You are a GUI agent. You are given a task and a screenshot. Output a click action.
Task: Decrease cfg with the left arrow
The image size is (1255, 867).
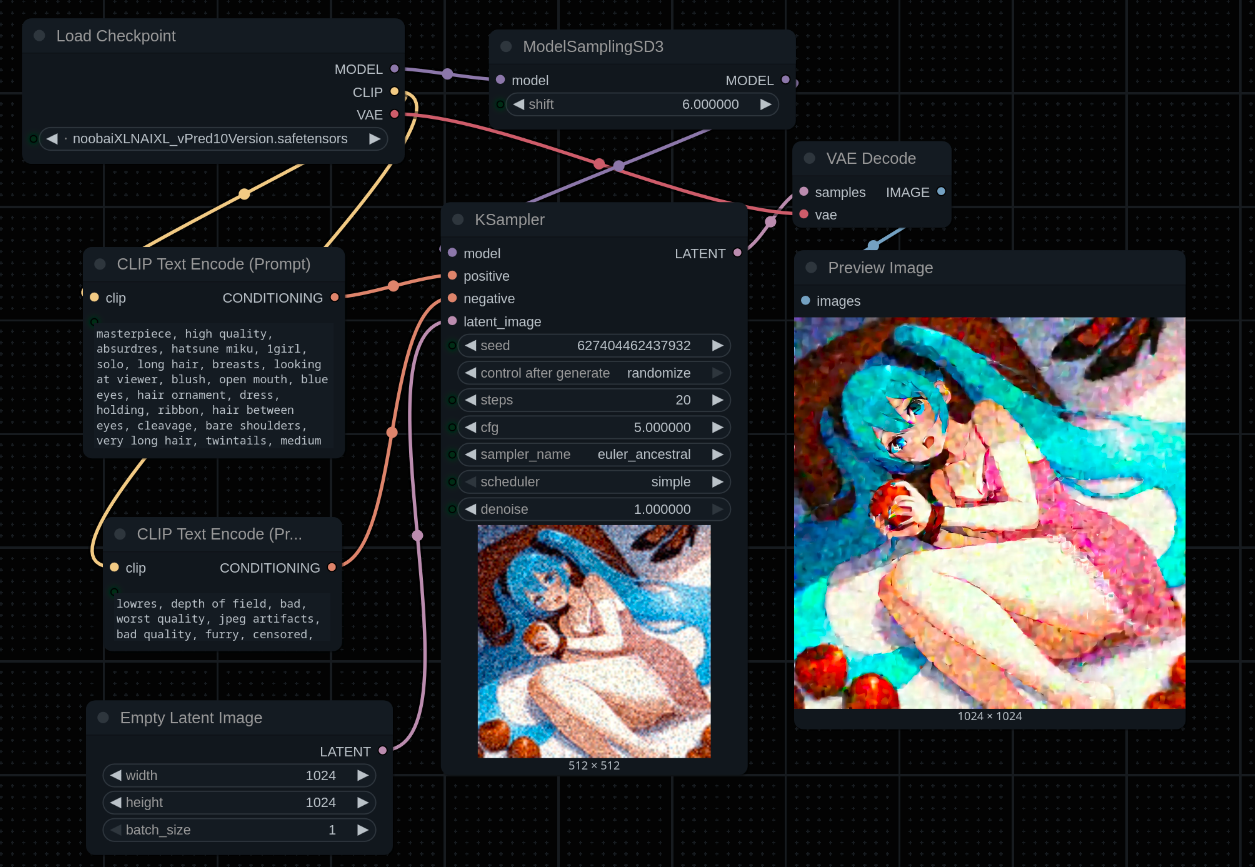(x=470, y=427)
